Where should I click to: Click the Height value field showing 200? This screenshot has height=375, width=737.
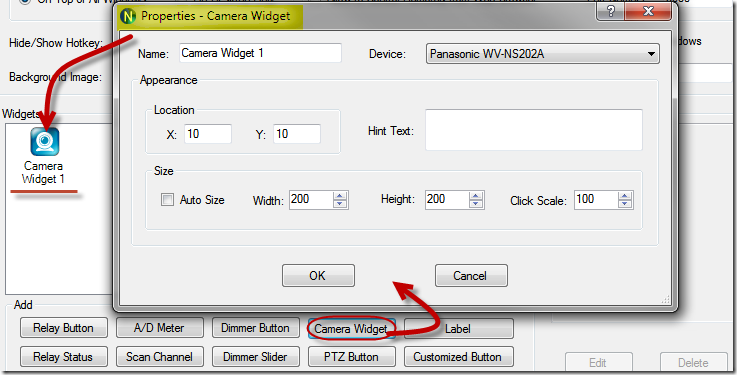tap(447, 200)
